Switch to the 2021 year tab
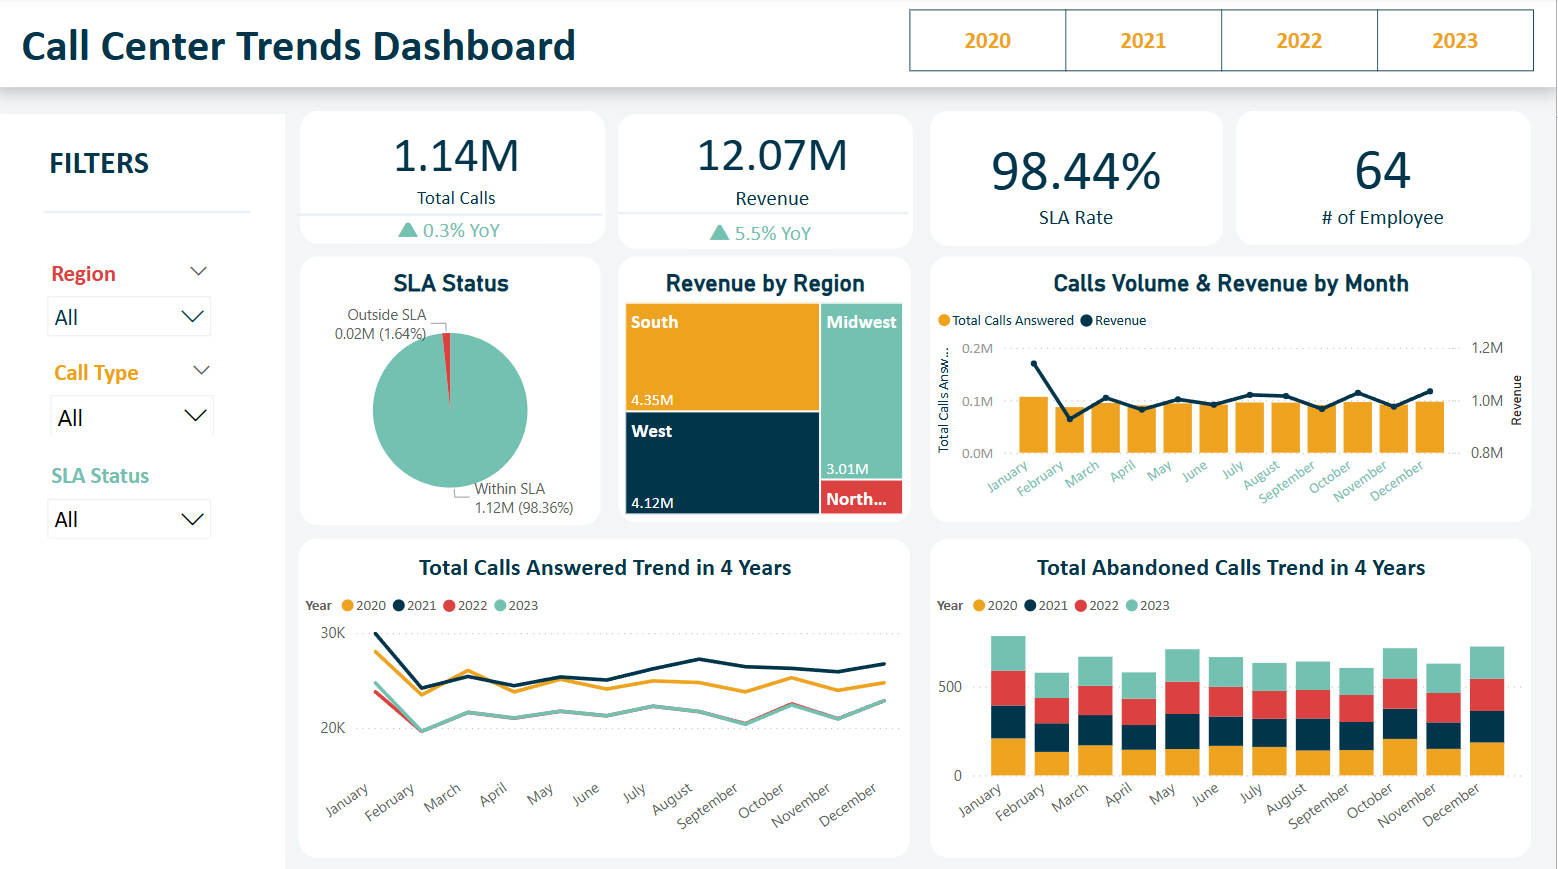The image size is (1558, 869). coord(1143,41)
